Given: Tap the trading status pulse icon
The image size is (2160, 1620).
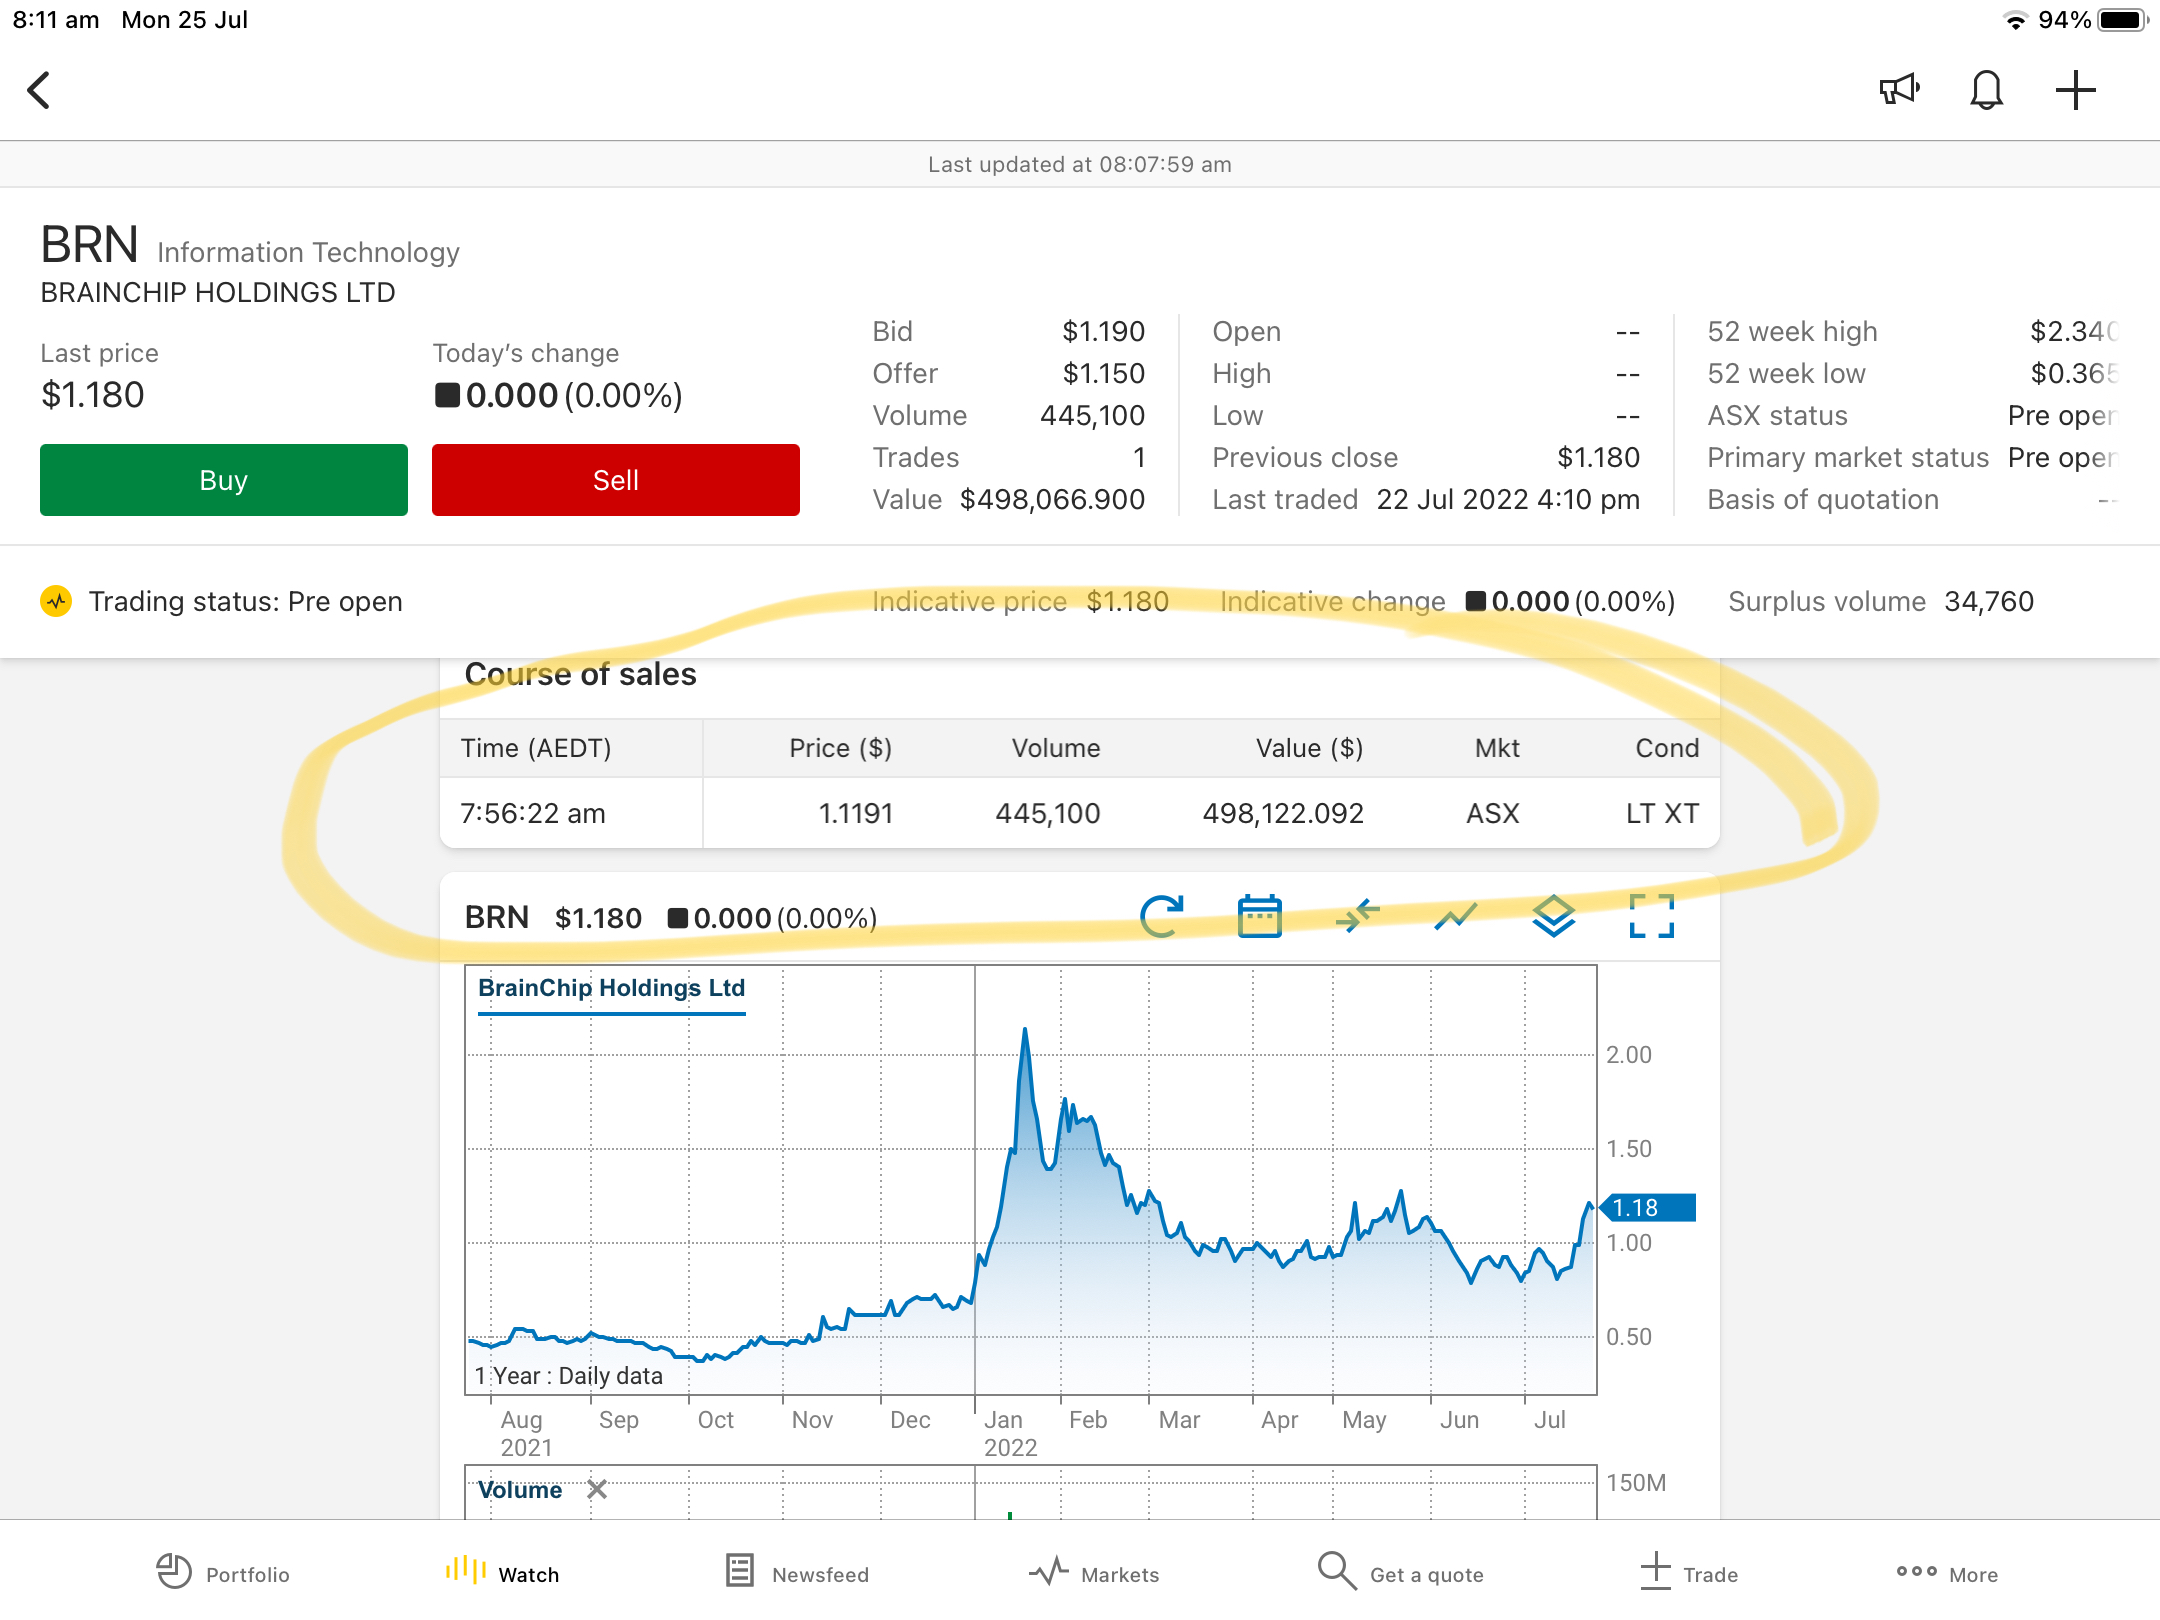Looking at the screenshot, I should click(56, 601).
